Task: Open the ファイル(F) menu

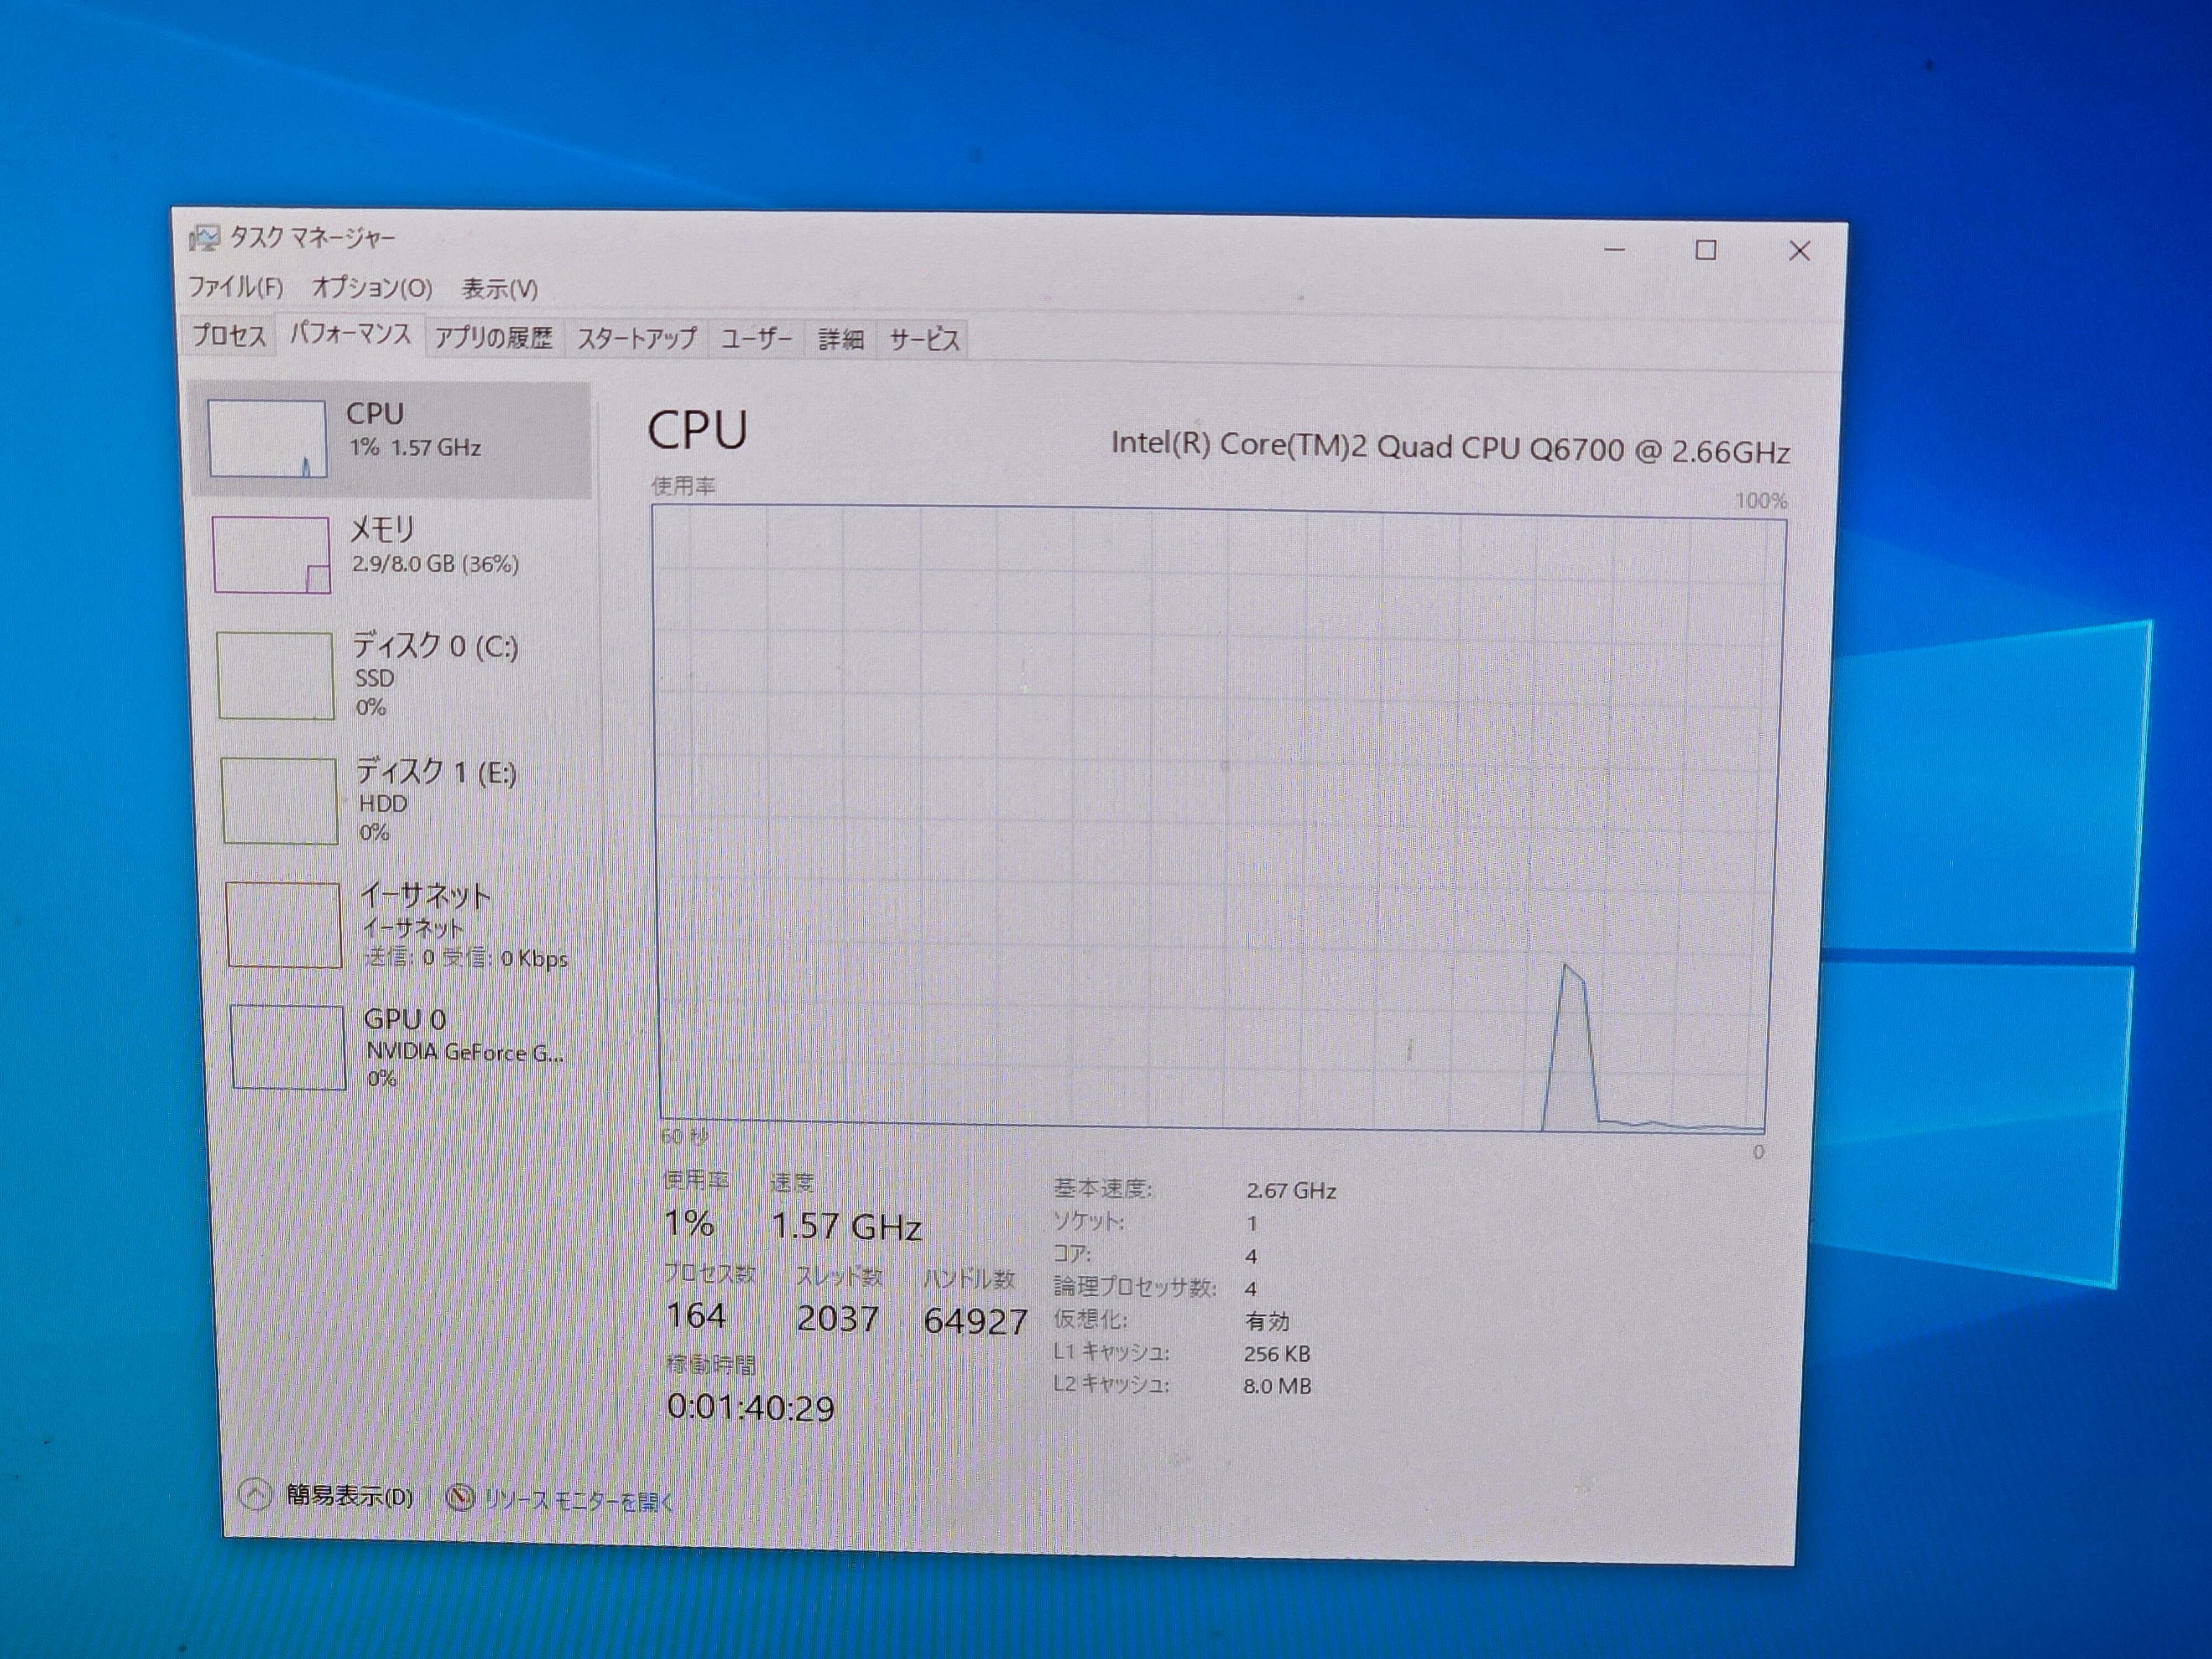Action: pos(236,288)
